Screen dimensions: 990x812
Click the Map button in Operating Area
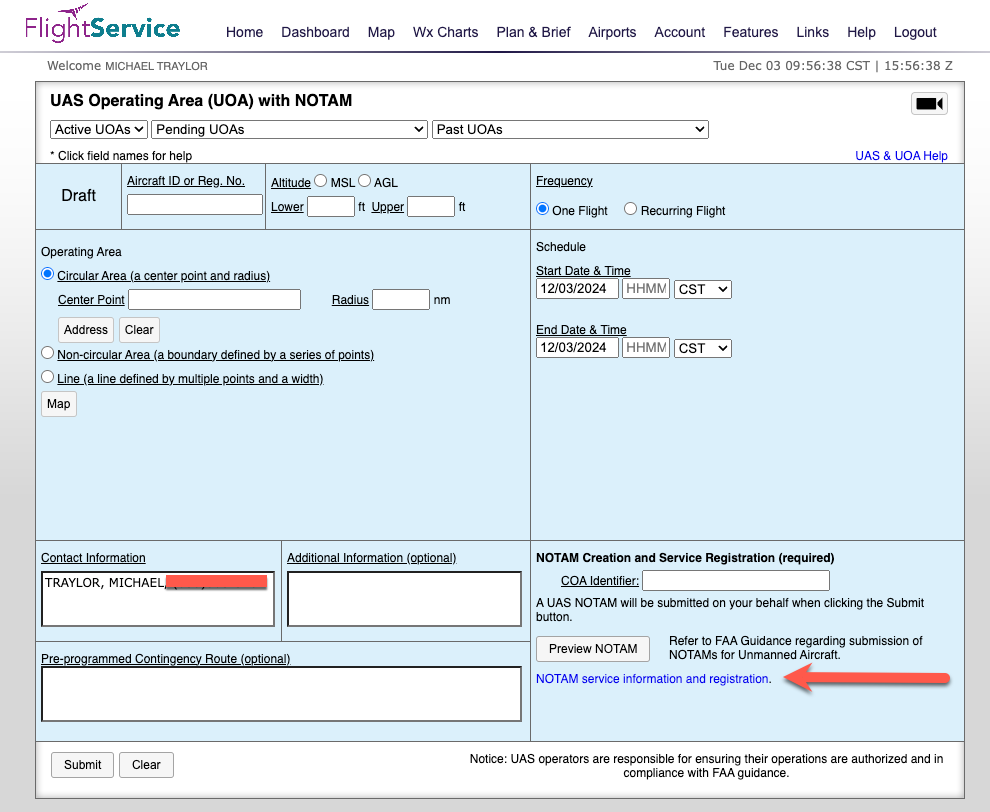point(59,404)
